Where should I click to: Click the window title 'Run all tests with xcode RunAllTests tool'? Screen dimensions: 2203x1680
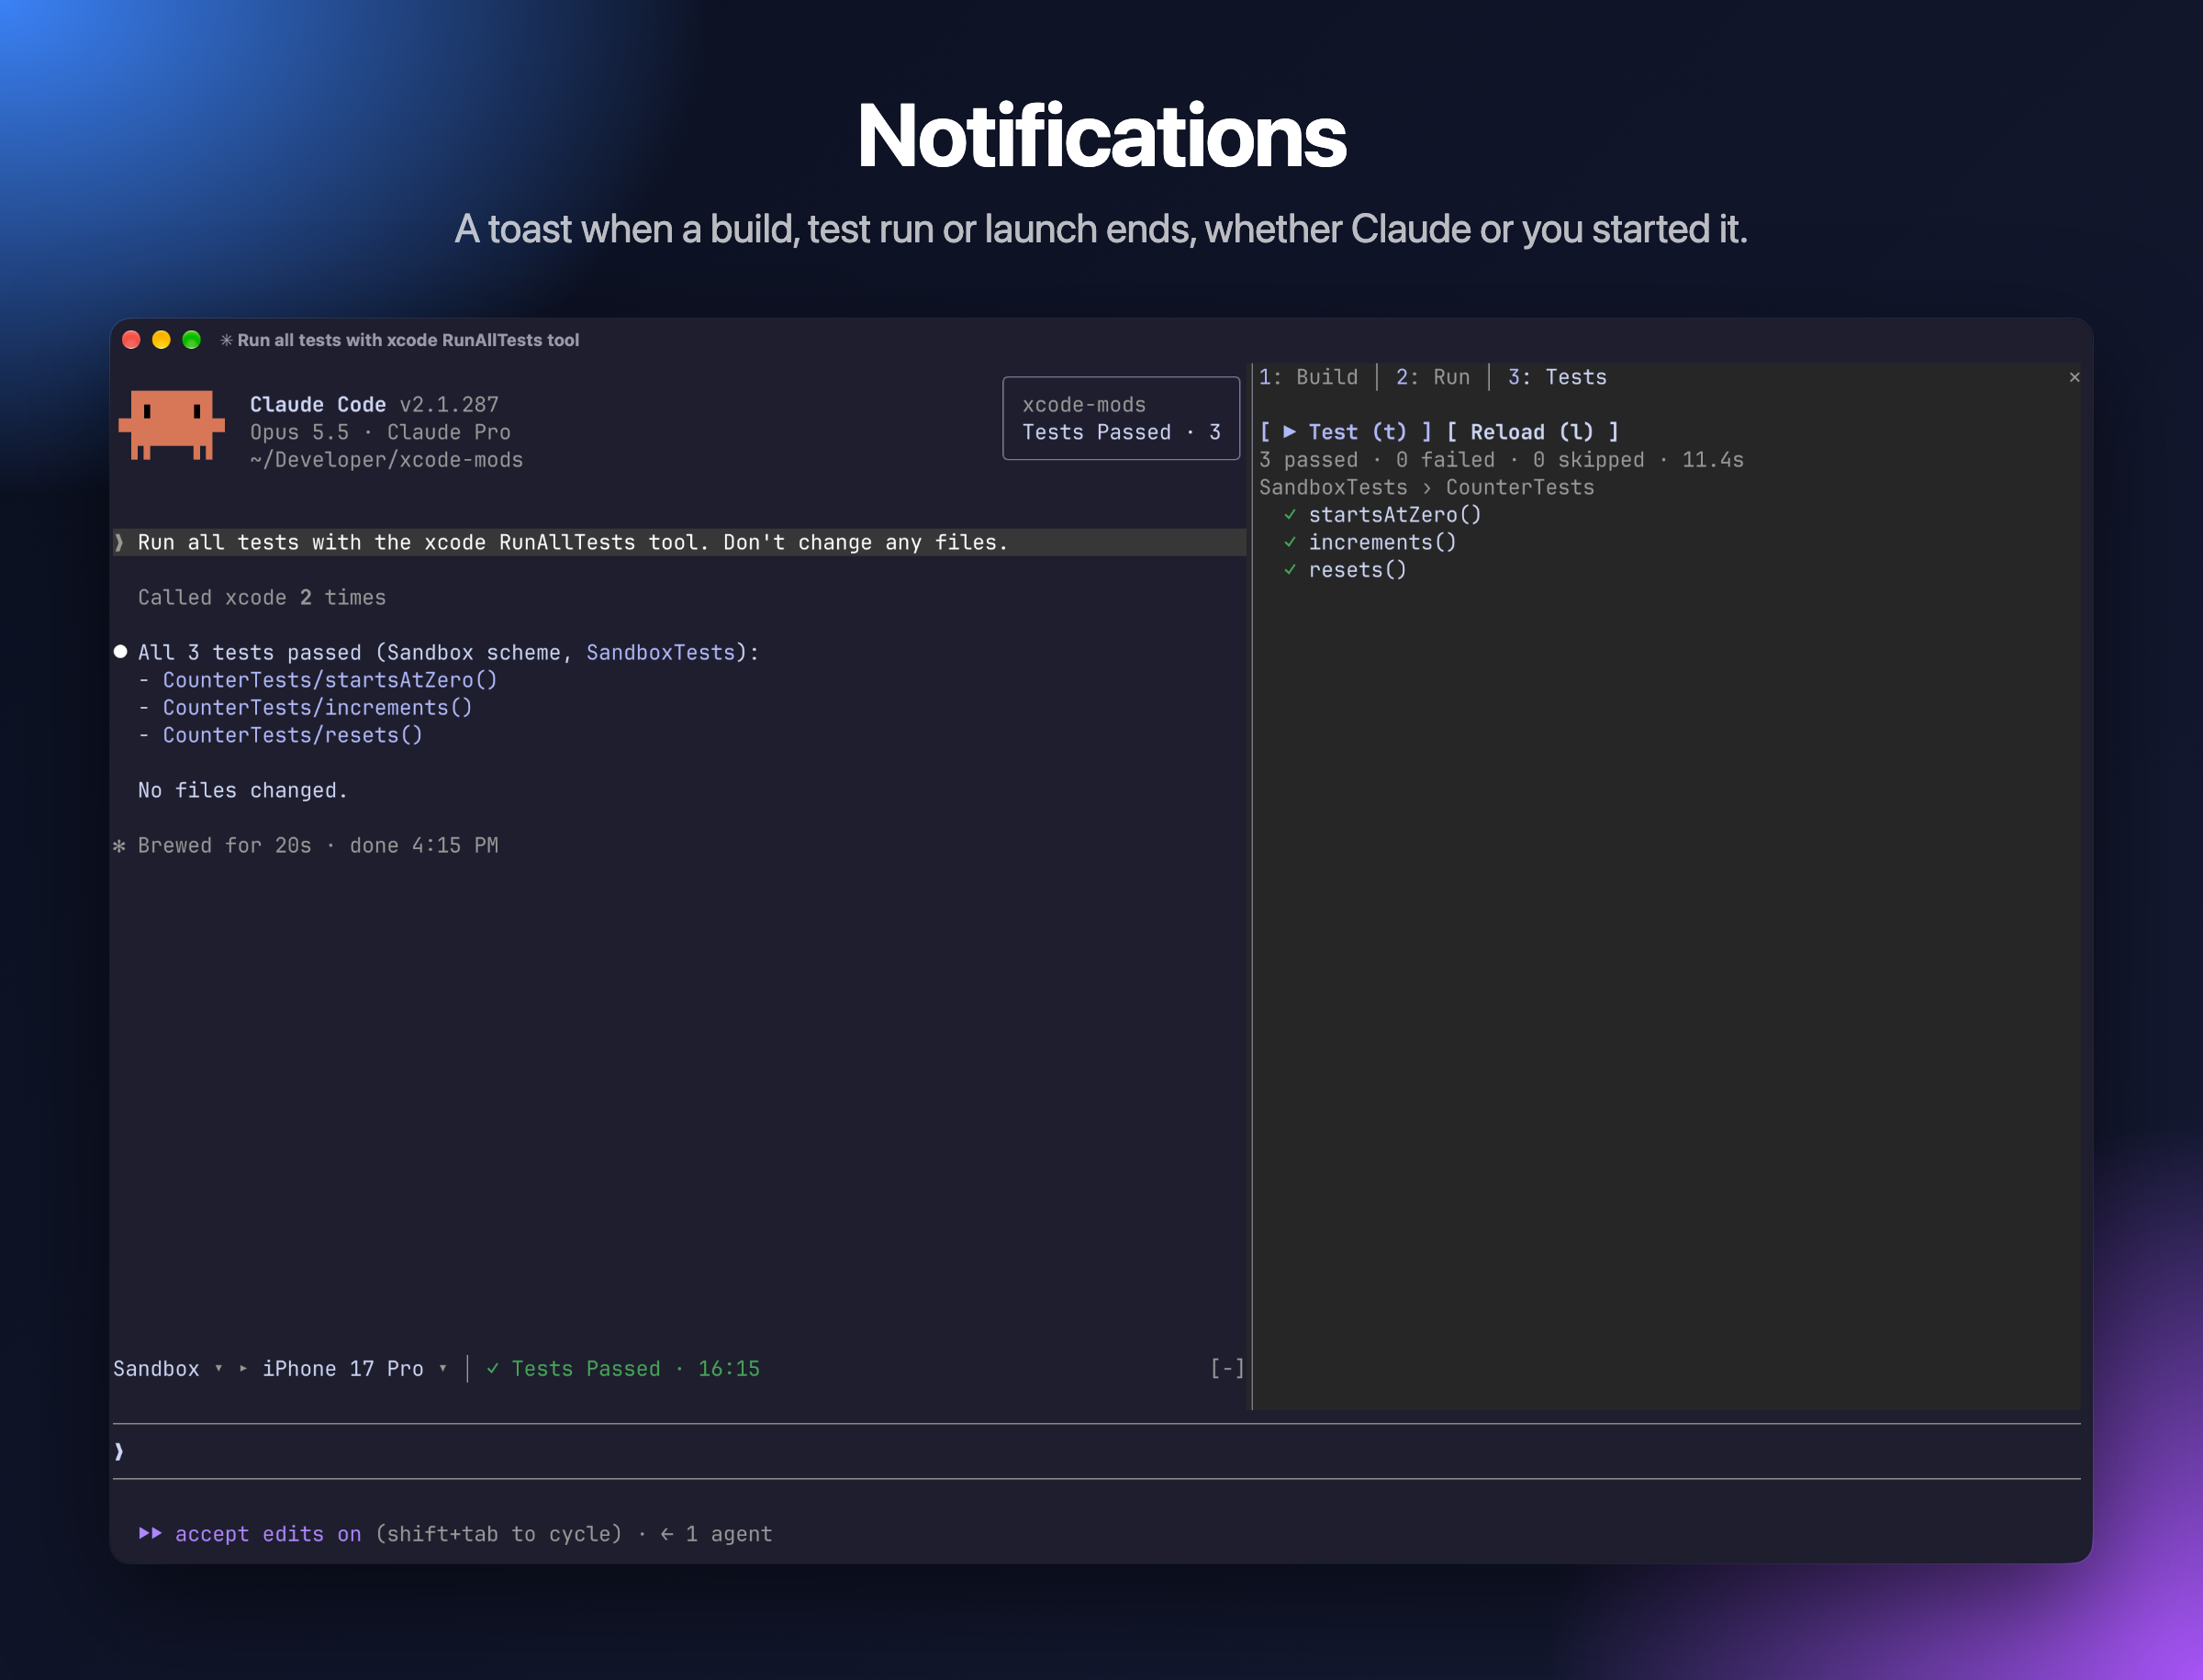408,340
